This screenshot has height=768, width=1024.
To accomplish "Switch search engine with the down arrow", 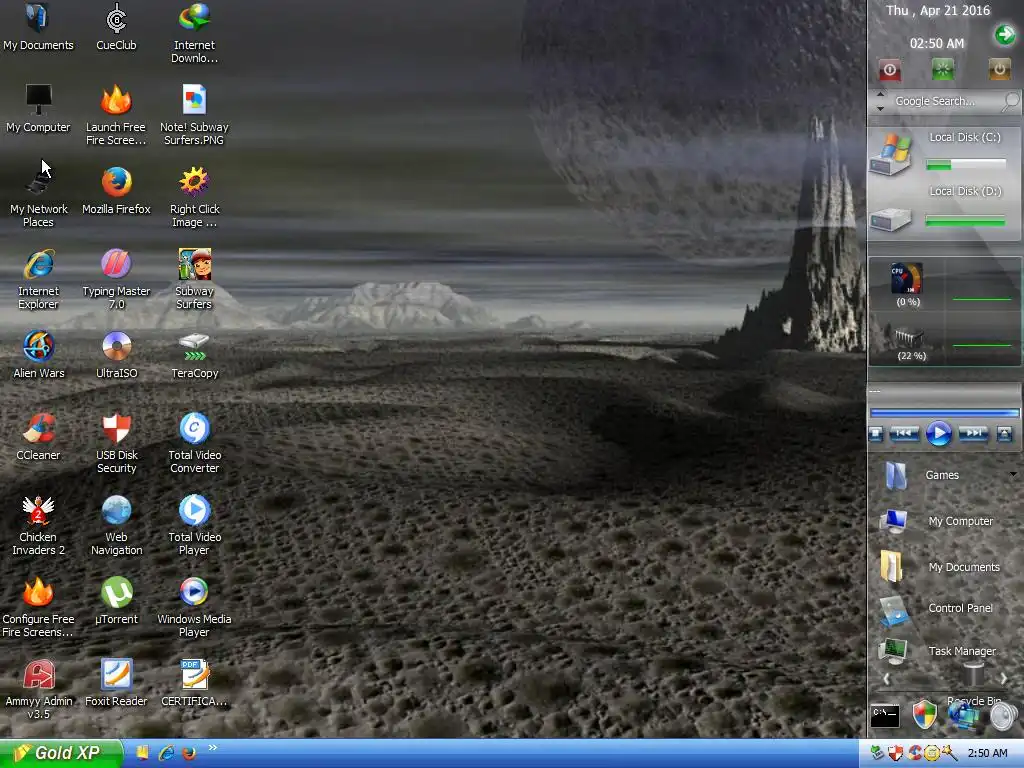I will (880, 108).
